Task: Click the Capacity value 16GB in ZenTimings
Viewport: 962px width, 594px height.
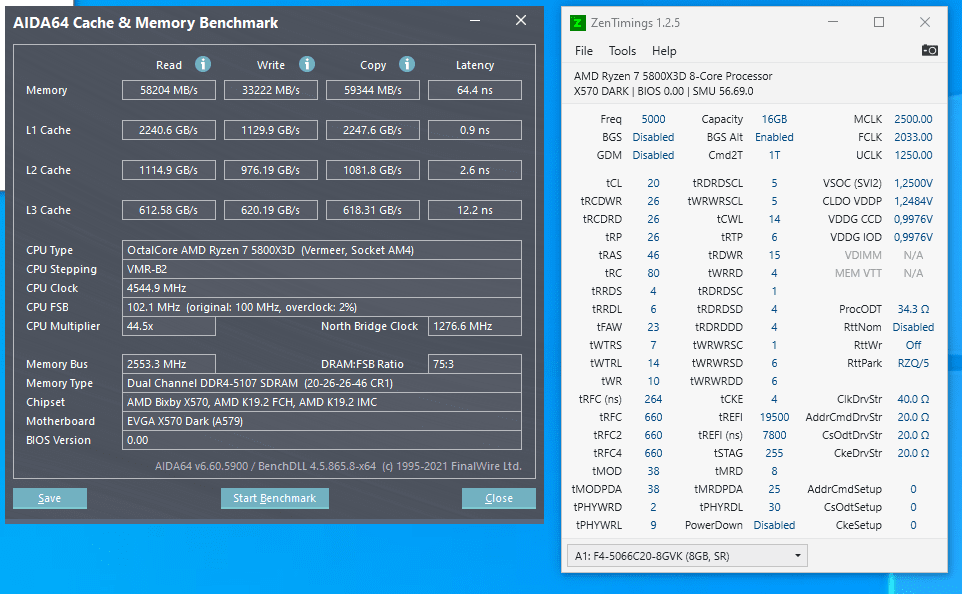Action: pyautogui.click(x=774, y=119)
